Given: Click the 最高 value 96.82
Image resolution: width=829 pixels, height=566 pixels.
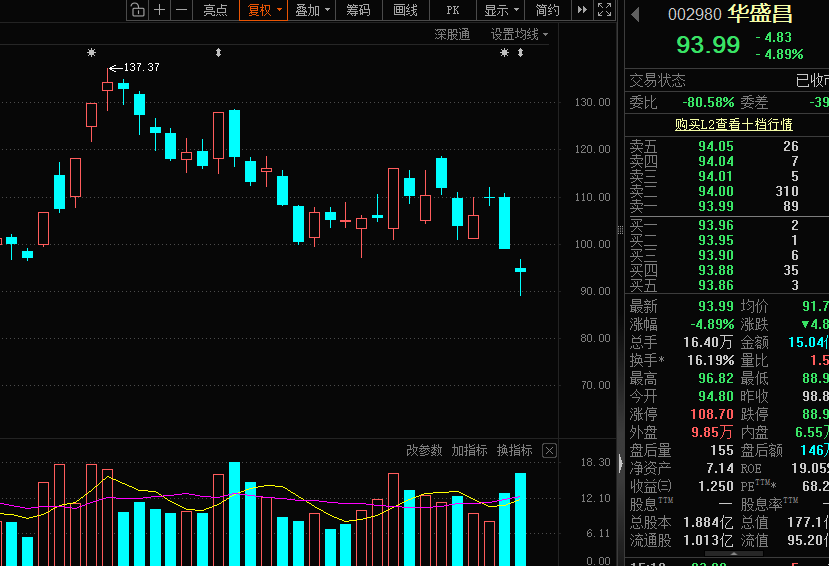Looking at the screenshot, I should coord(715,378).
